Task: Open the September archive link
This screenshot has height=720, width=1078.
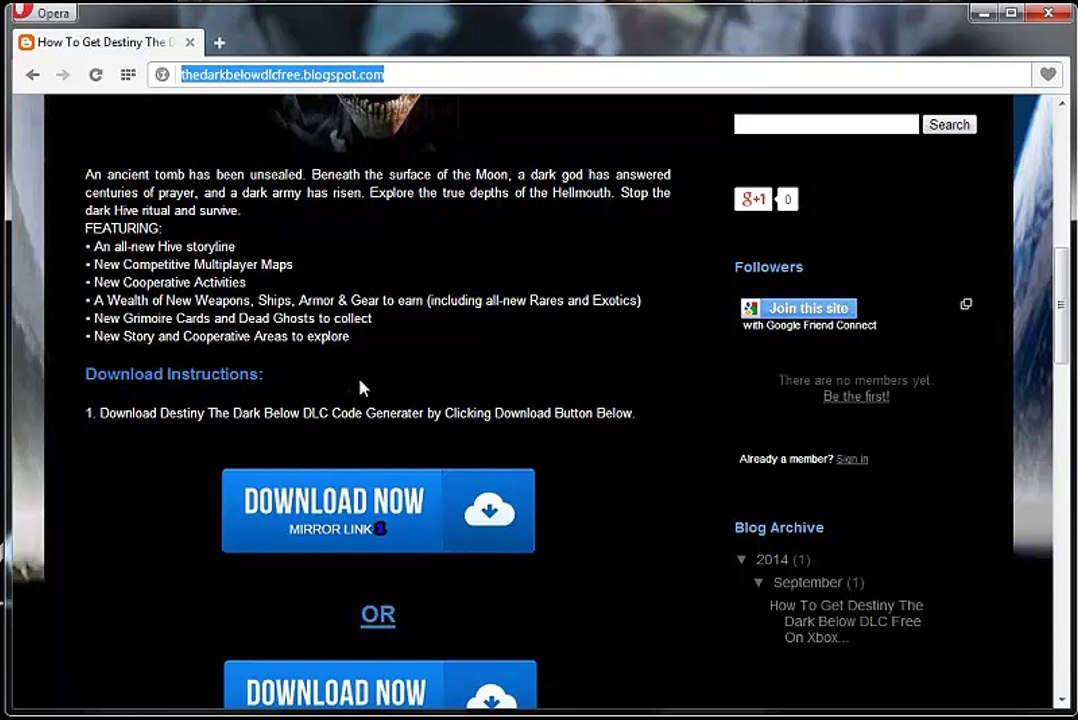Action: pos(807,582)
